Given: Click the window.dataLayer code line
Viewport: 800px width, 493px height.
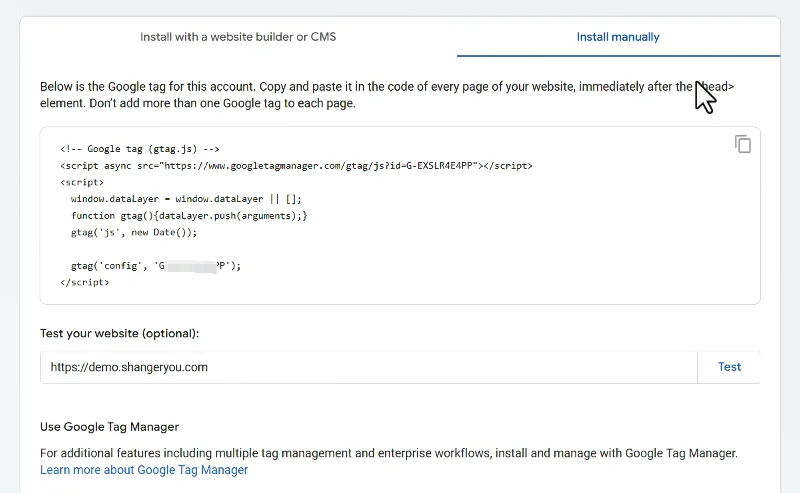Looking at the screenshot, I should 186,199.
